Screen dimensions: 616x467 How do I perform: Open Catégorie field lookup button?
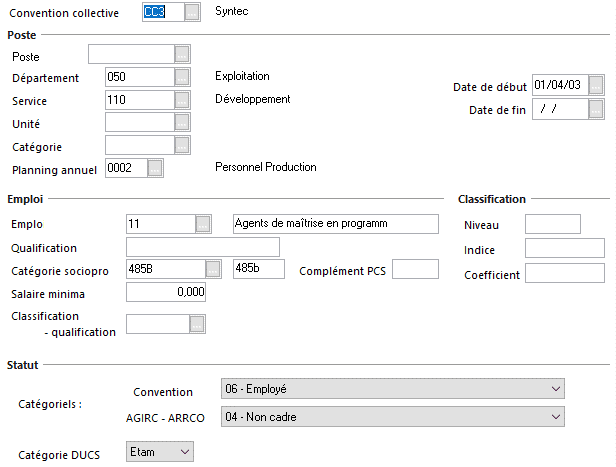pyautogui.click(x=182, y=145)
